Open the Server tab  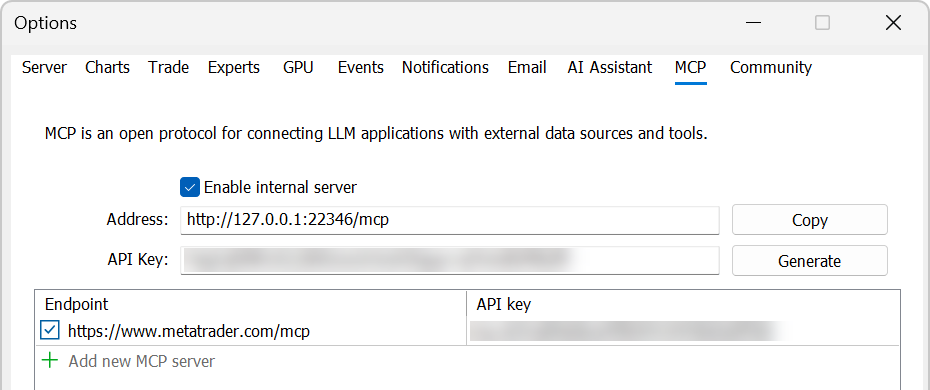pos(44,68)
